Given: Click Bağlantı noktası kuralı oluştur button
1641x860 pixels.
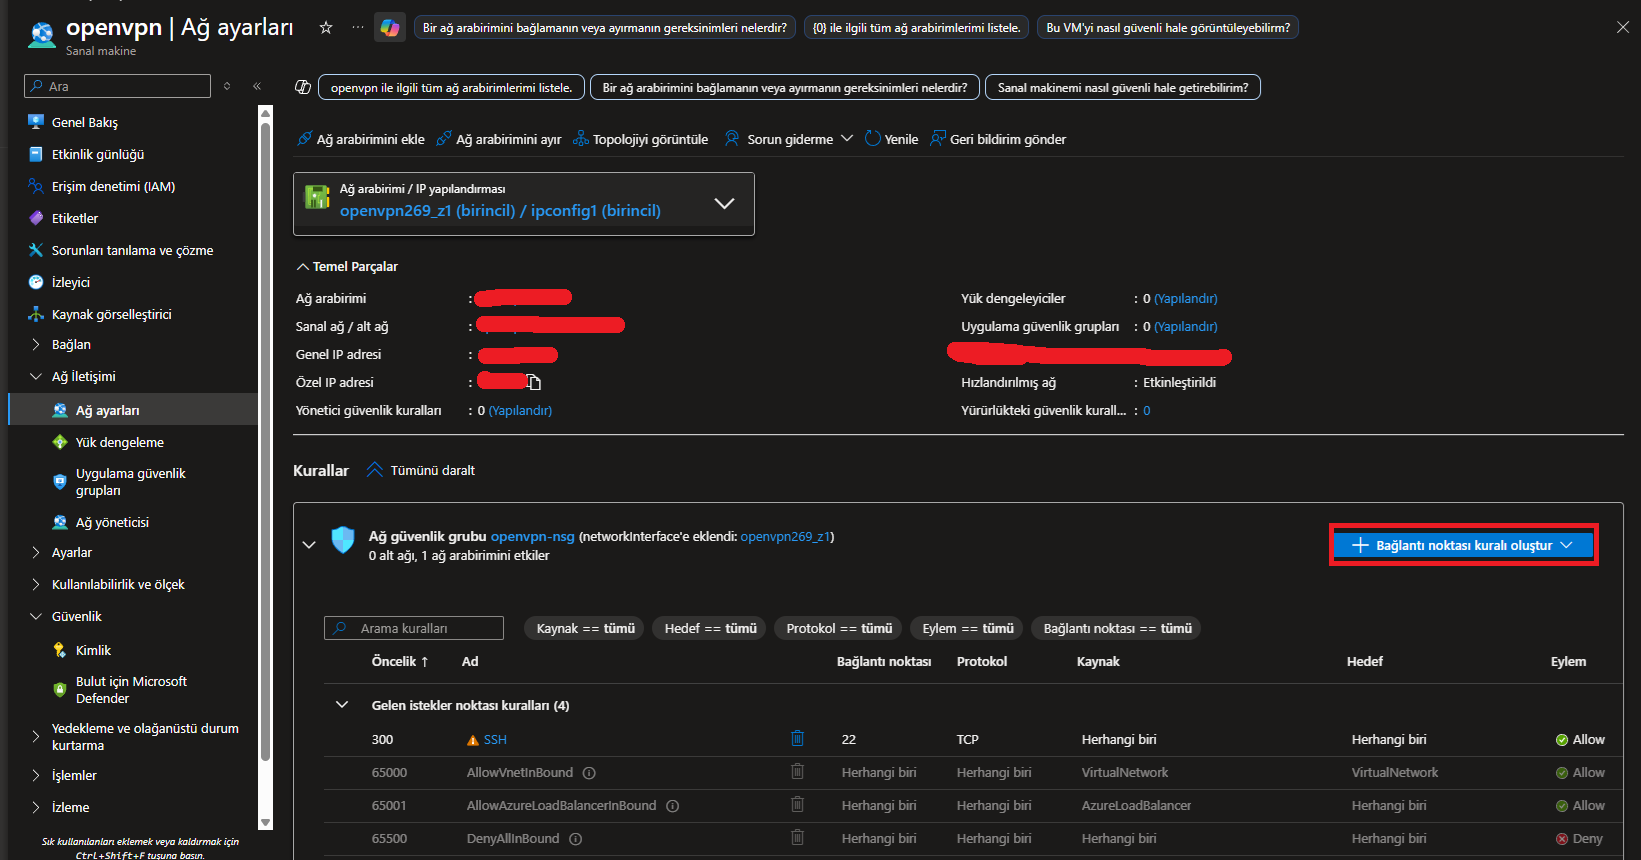Looking at the screenshot, I should (x=1463, y=545).
